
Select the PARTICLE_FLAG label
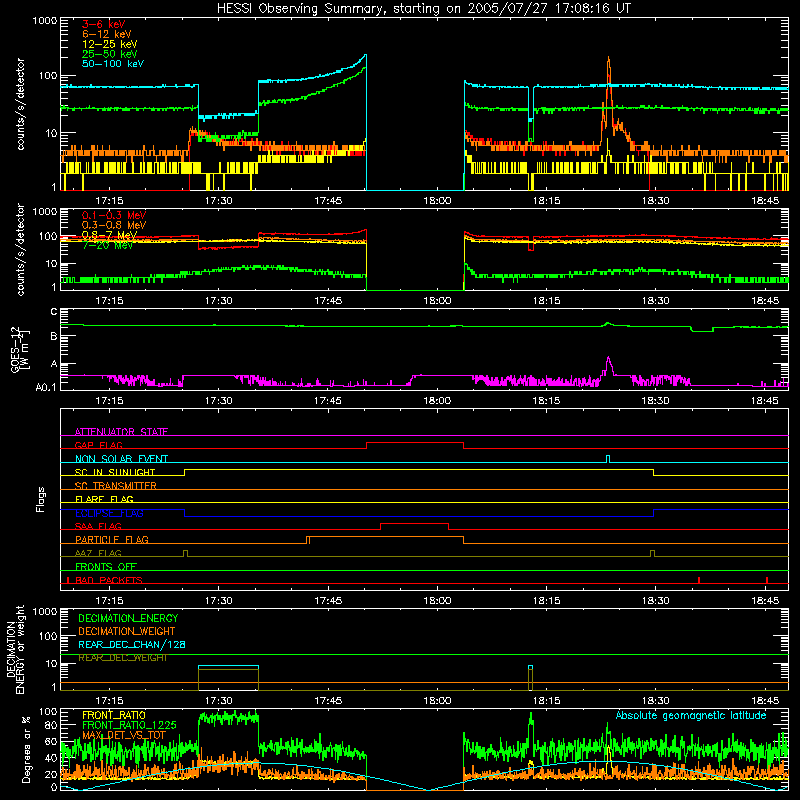[x=112, y=539]
